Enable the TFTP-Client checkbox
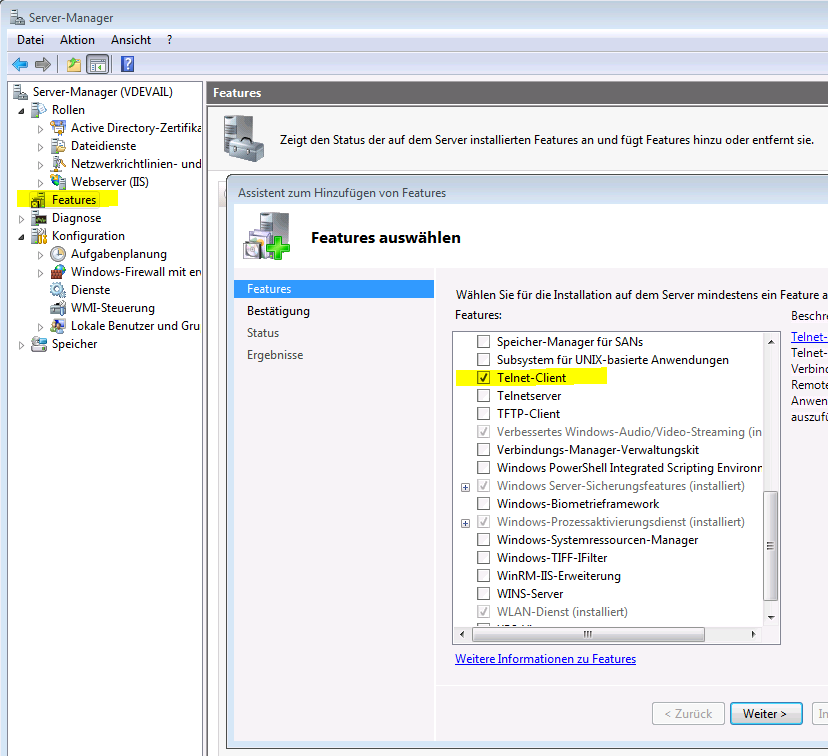The height and width of the screenshot is (756, 828). pos(483,413)
